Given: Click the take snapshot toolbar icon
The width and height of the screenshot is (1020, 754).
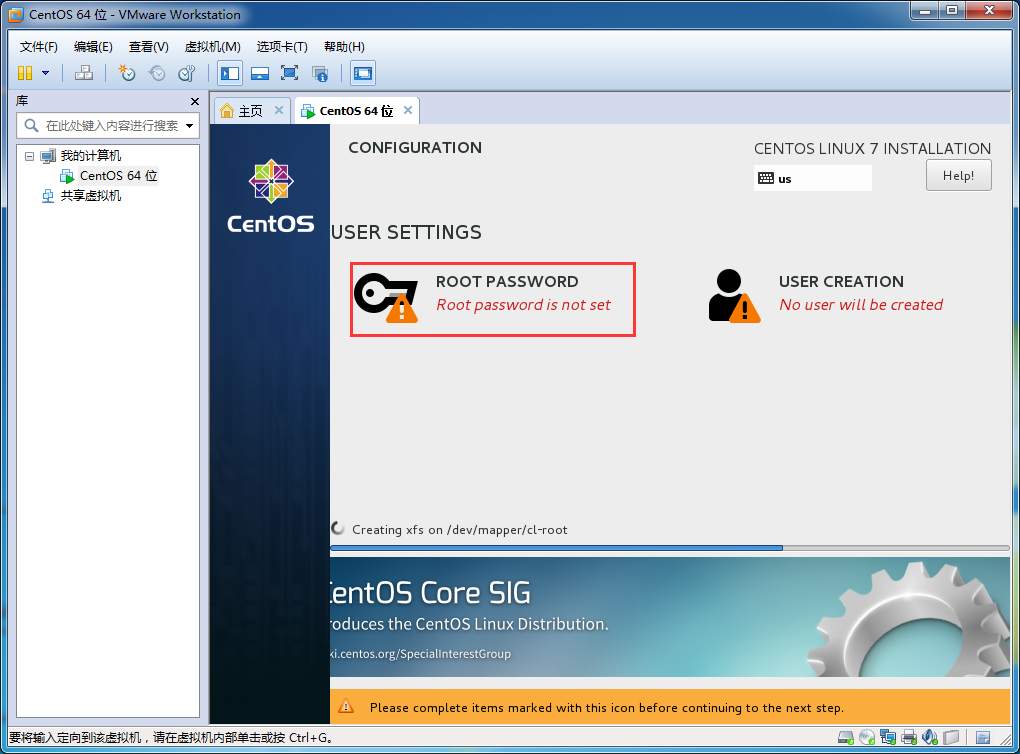Looking at the screenshot, I should (x=126, y=73).
